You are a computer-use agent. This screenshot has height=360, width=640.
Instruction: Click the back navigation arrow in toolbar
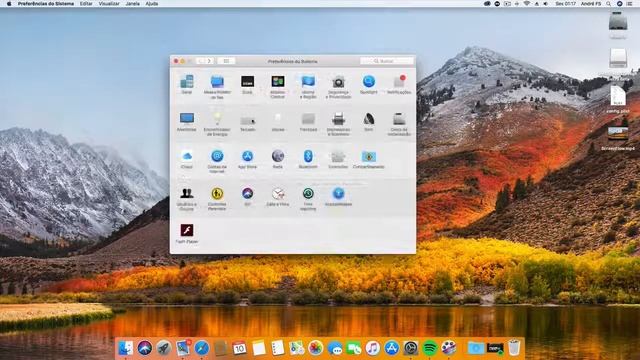pos(200,61)
